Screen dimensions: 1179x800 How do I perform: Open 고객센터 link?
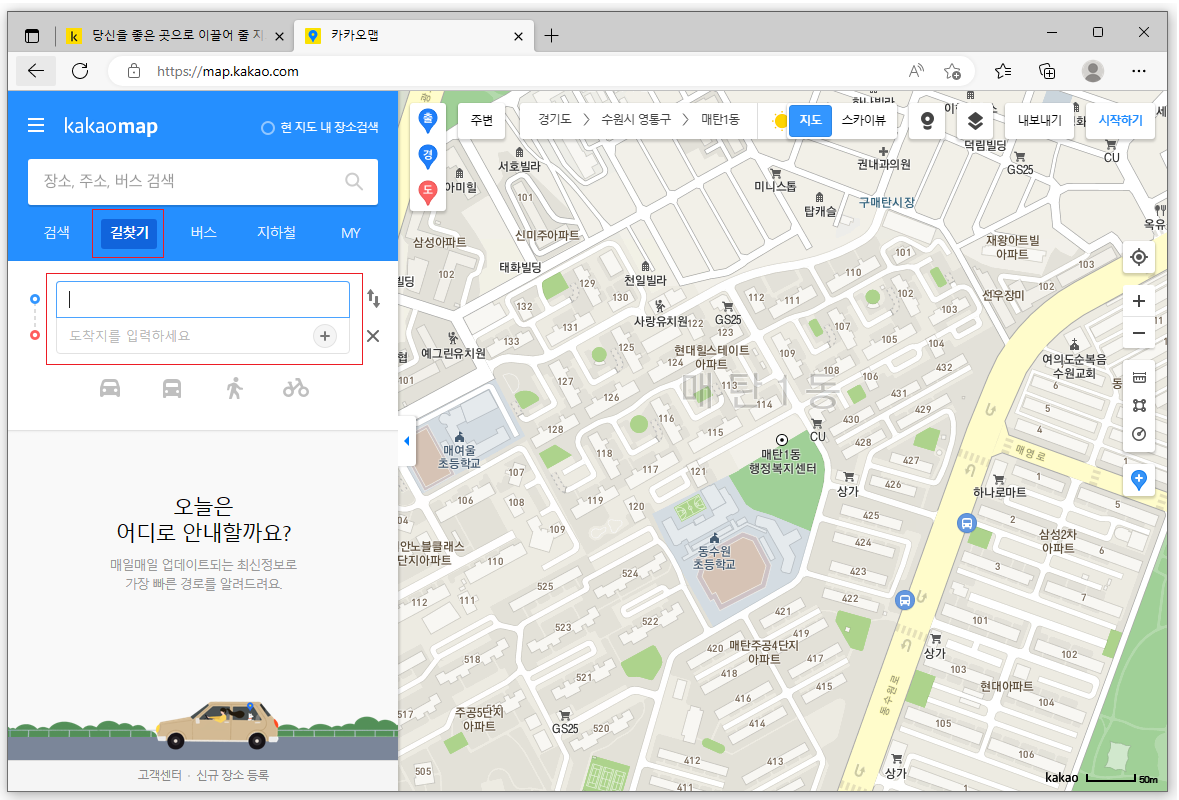click(159, 774)
